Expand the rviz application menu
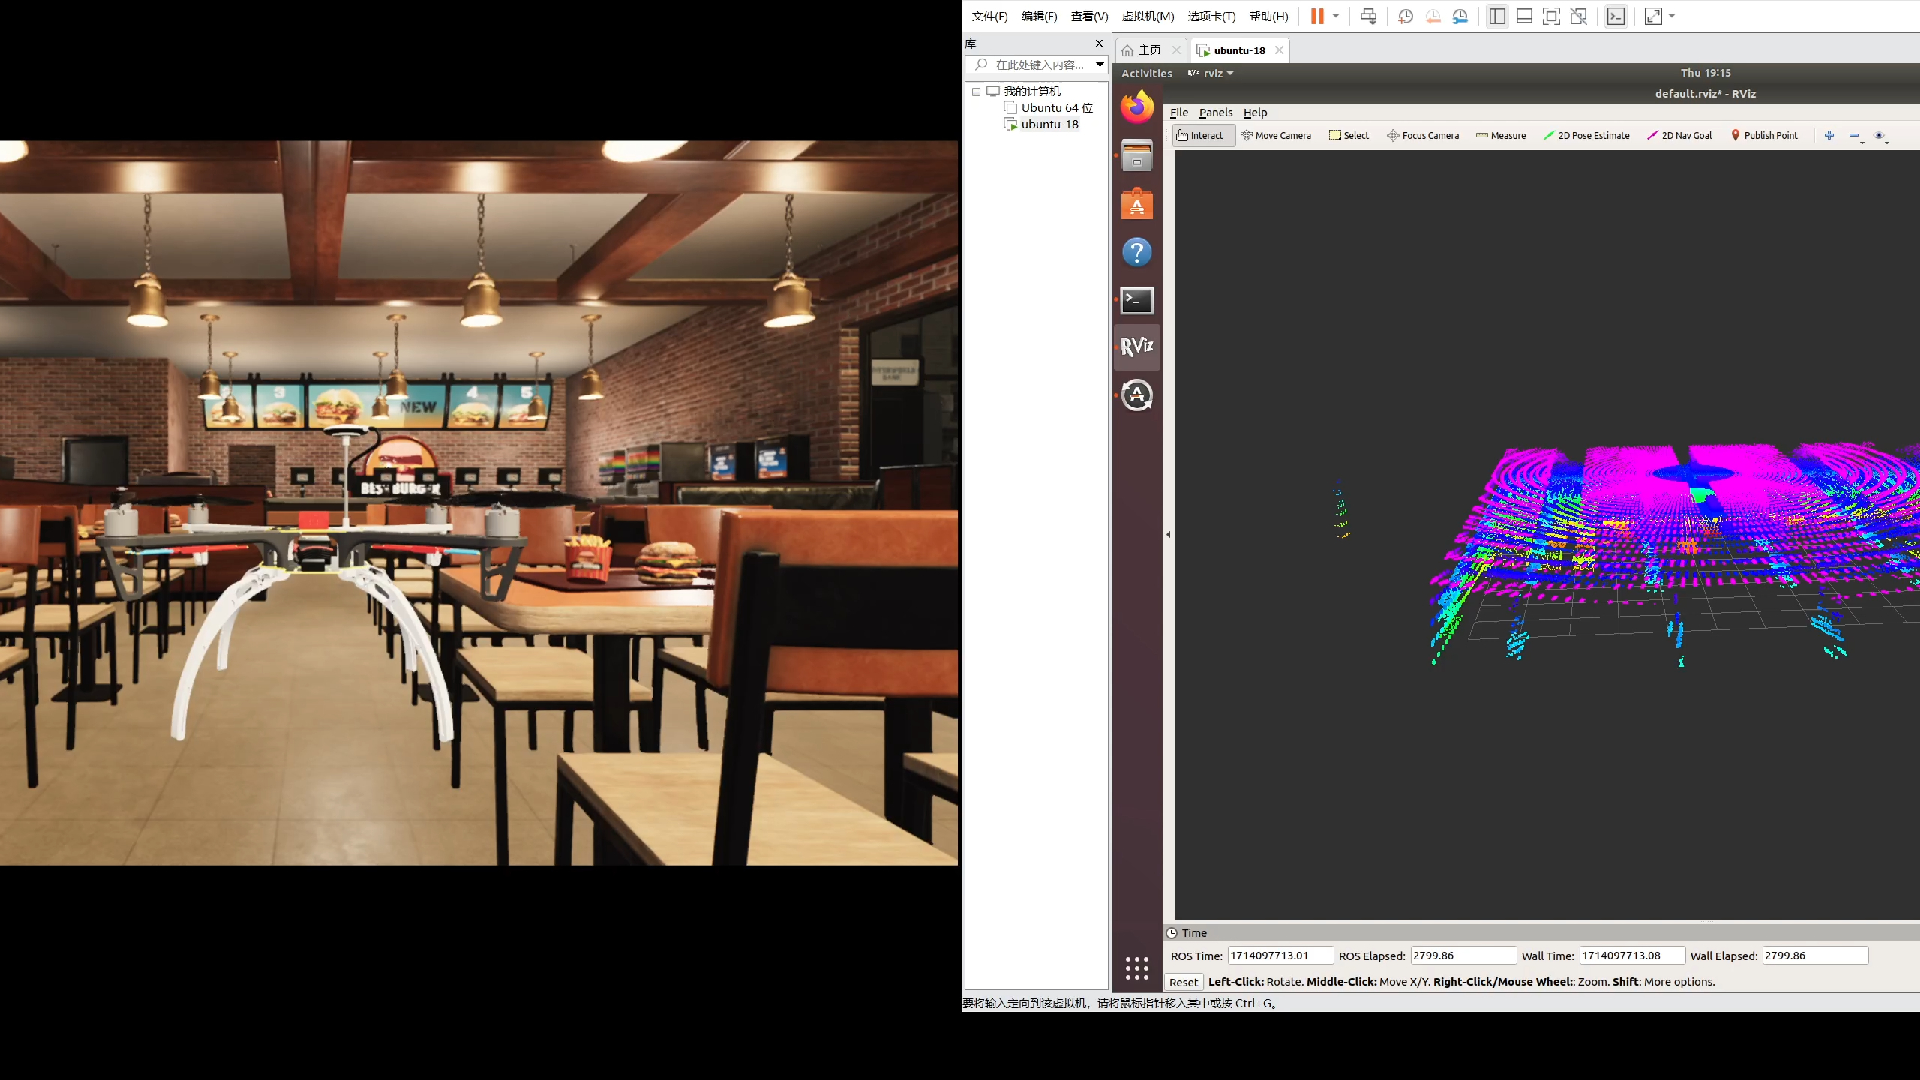This screenshot has height=1080, width=1920. (1211, 73)
